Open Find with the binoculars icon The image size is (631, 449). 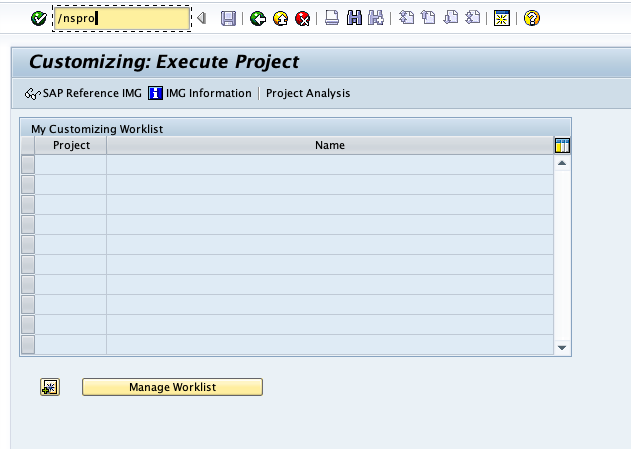354,18
